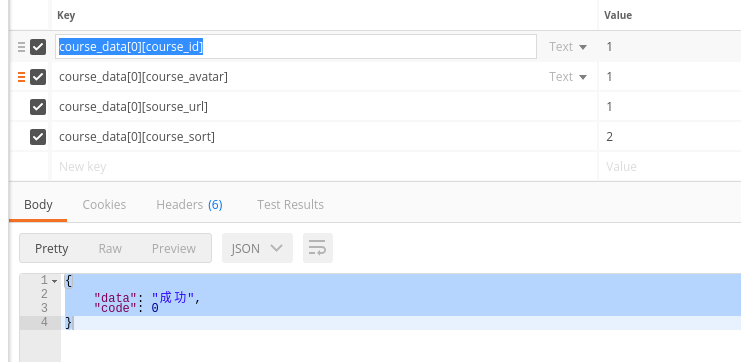Click the value cell of course_sort row
Image resolution: width=741 pixels, height=362 pixels.
670,137
